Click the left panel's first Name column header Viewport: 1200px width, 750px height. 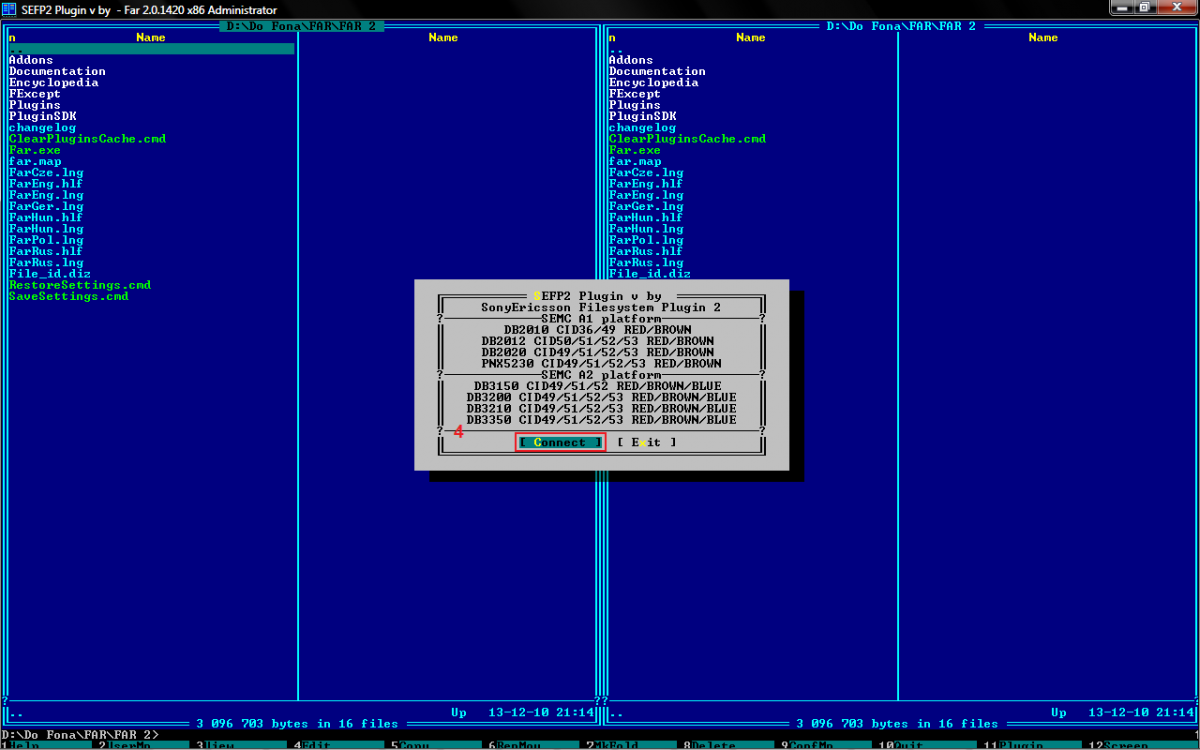pos(151,37)
